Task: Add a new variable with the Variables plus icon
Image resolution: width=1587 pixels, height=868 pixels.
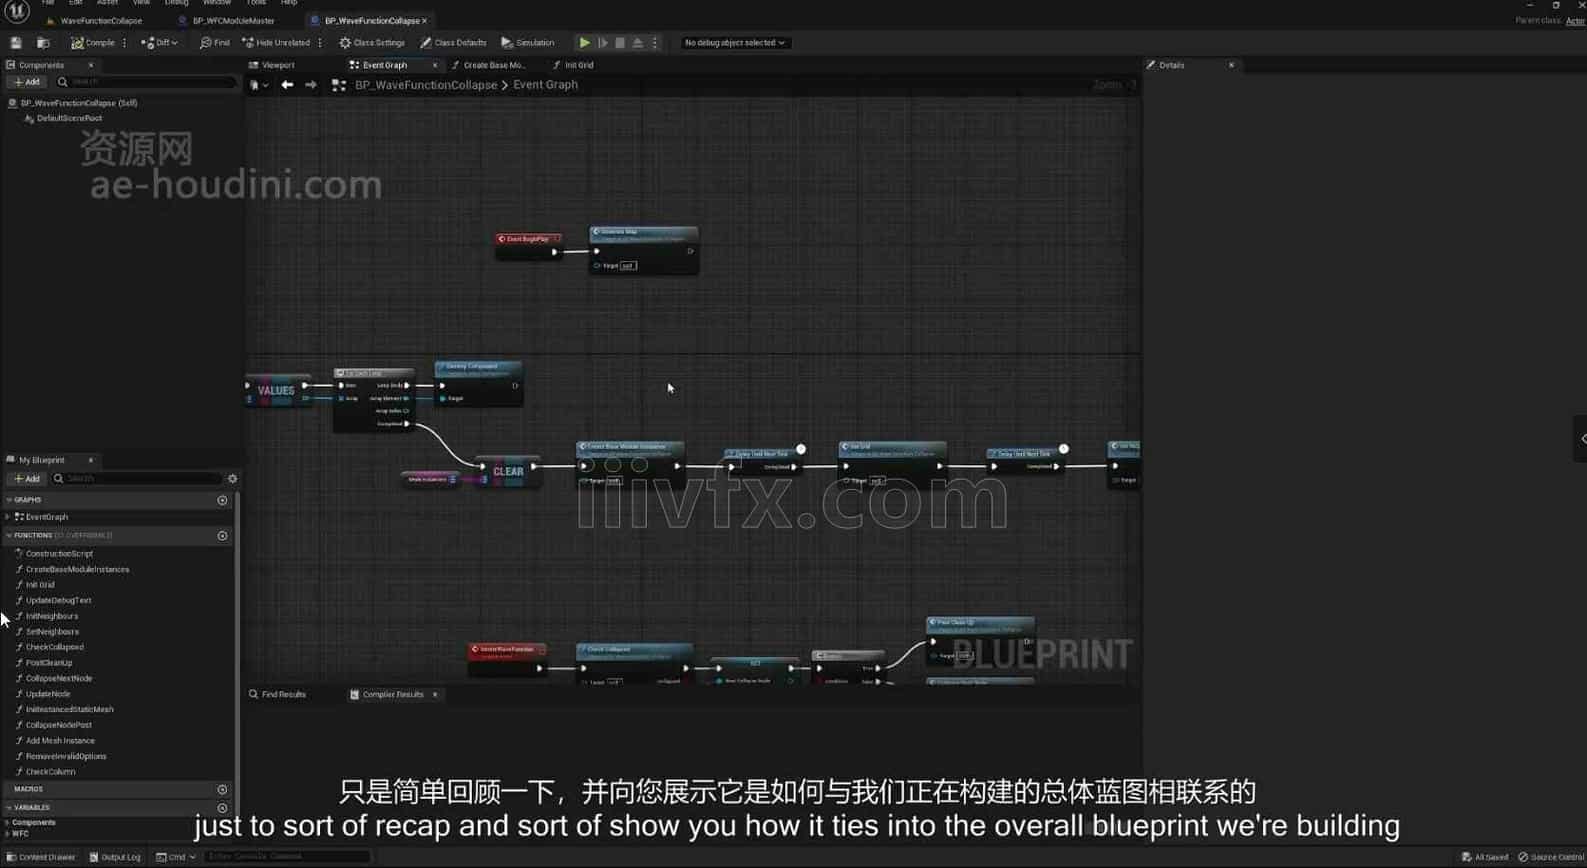Action: tap(222, 808)
